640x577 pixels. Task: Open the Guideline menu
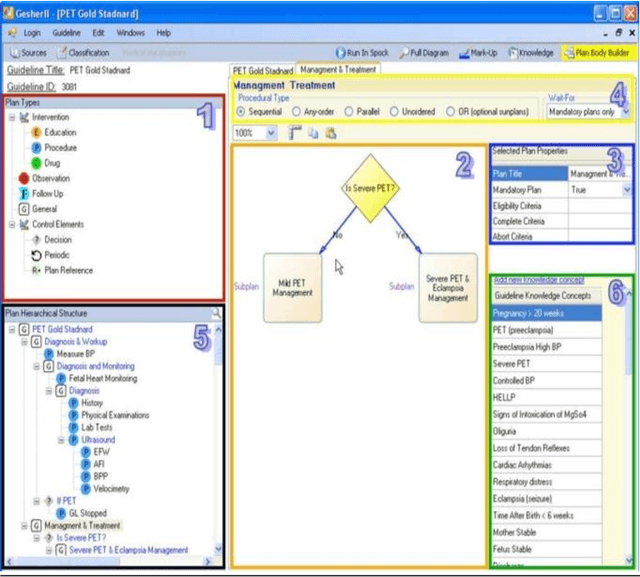pos(65,33)
